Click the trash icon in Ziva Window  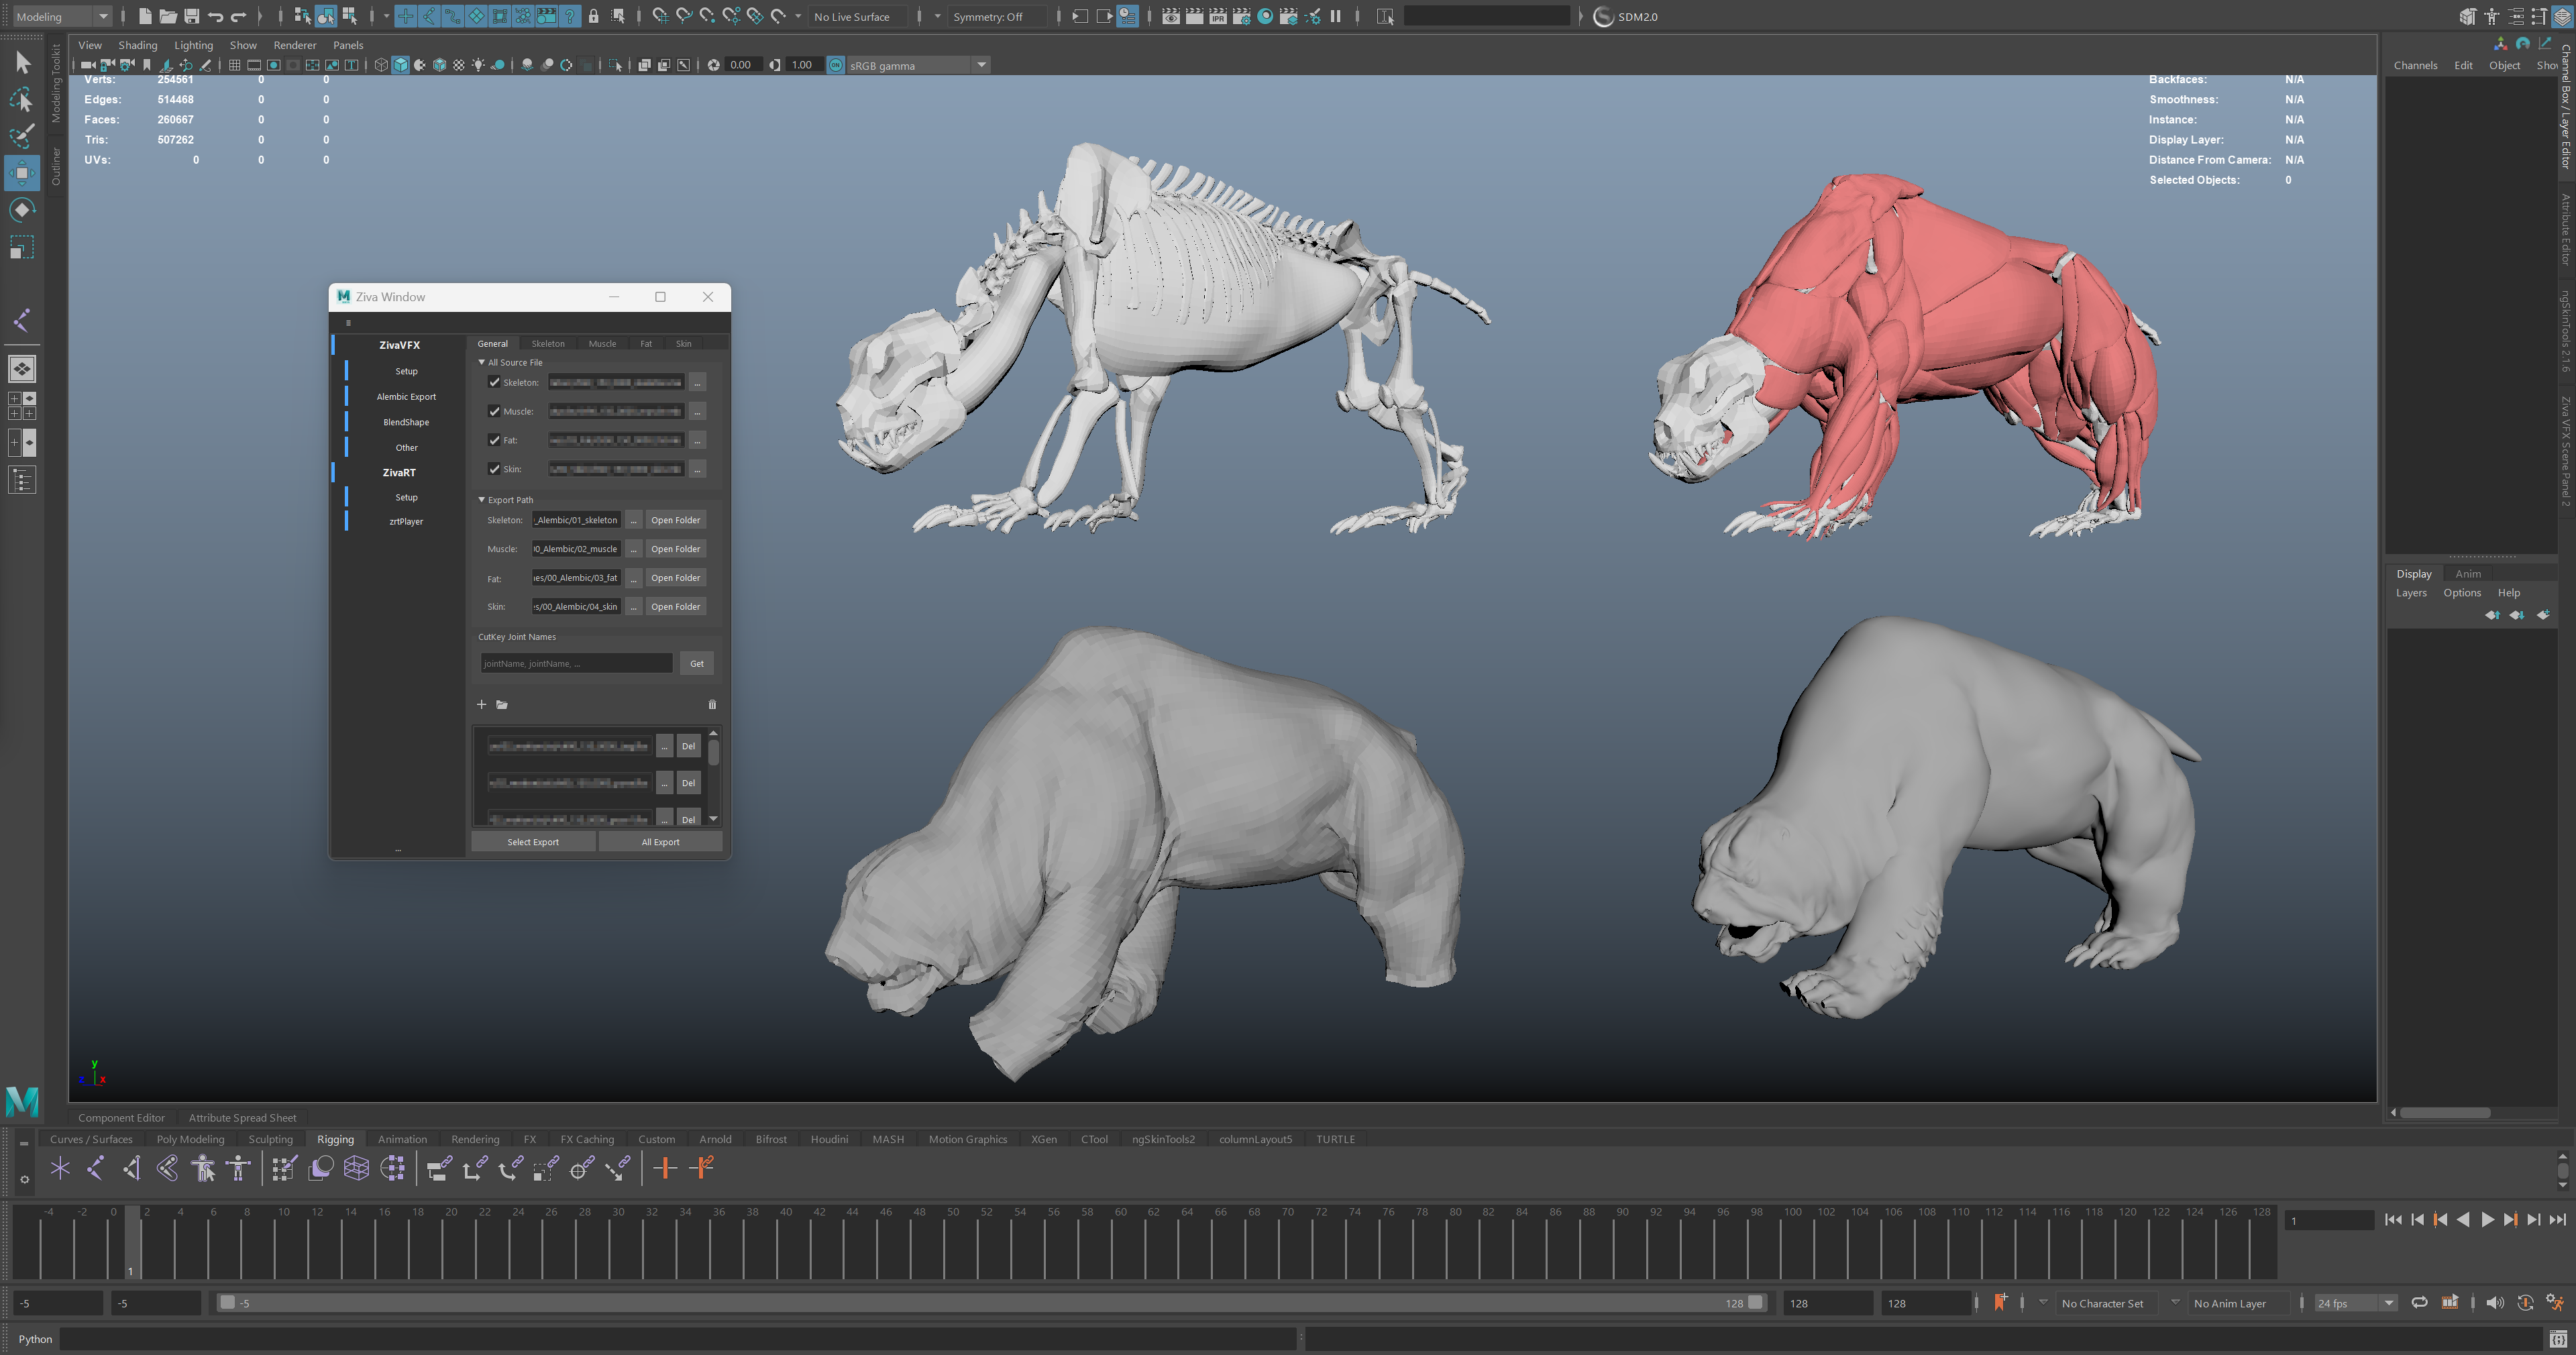(712, 704)
